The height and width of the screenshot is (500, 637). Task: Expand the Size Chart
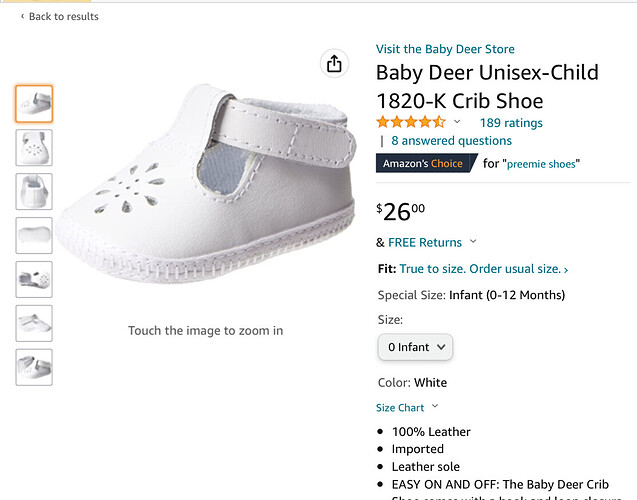coord(407,408)
